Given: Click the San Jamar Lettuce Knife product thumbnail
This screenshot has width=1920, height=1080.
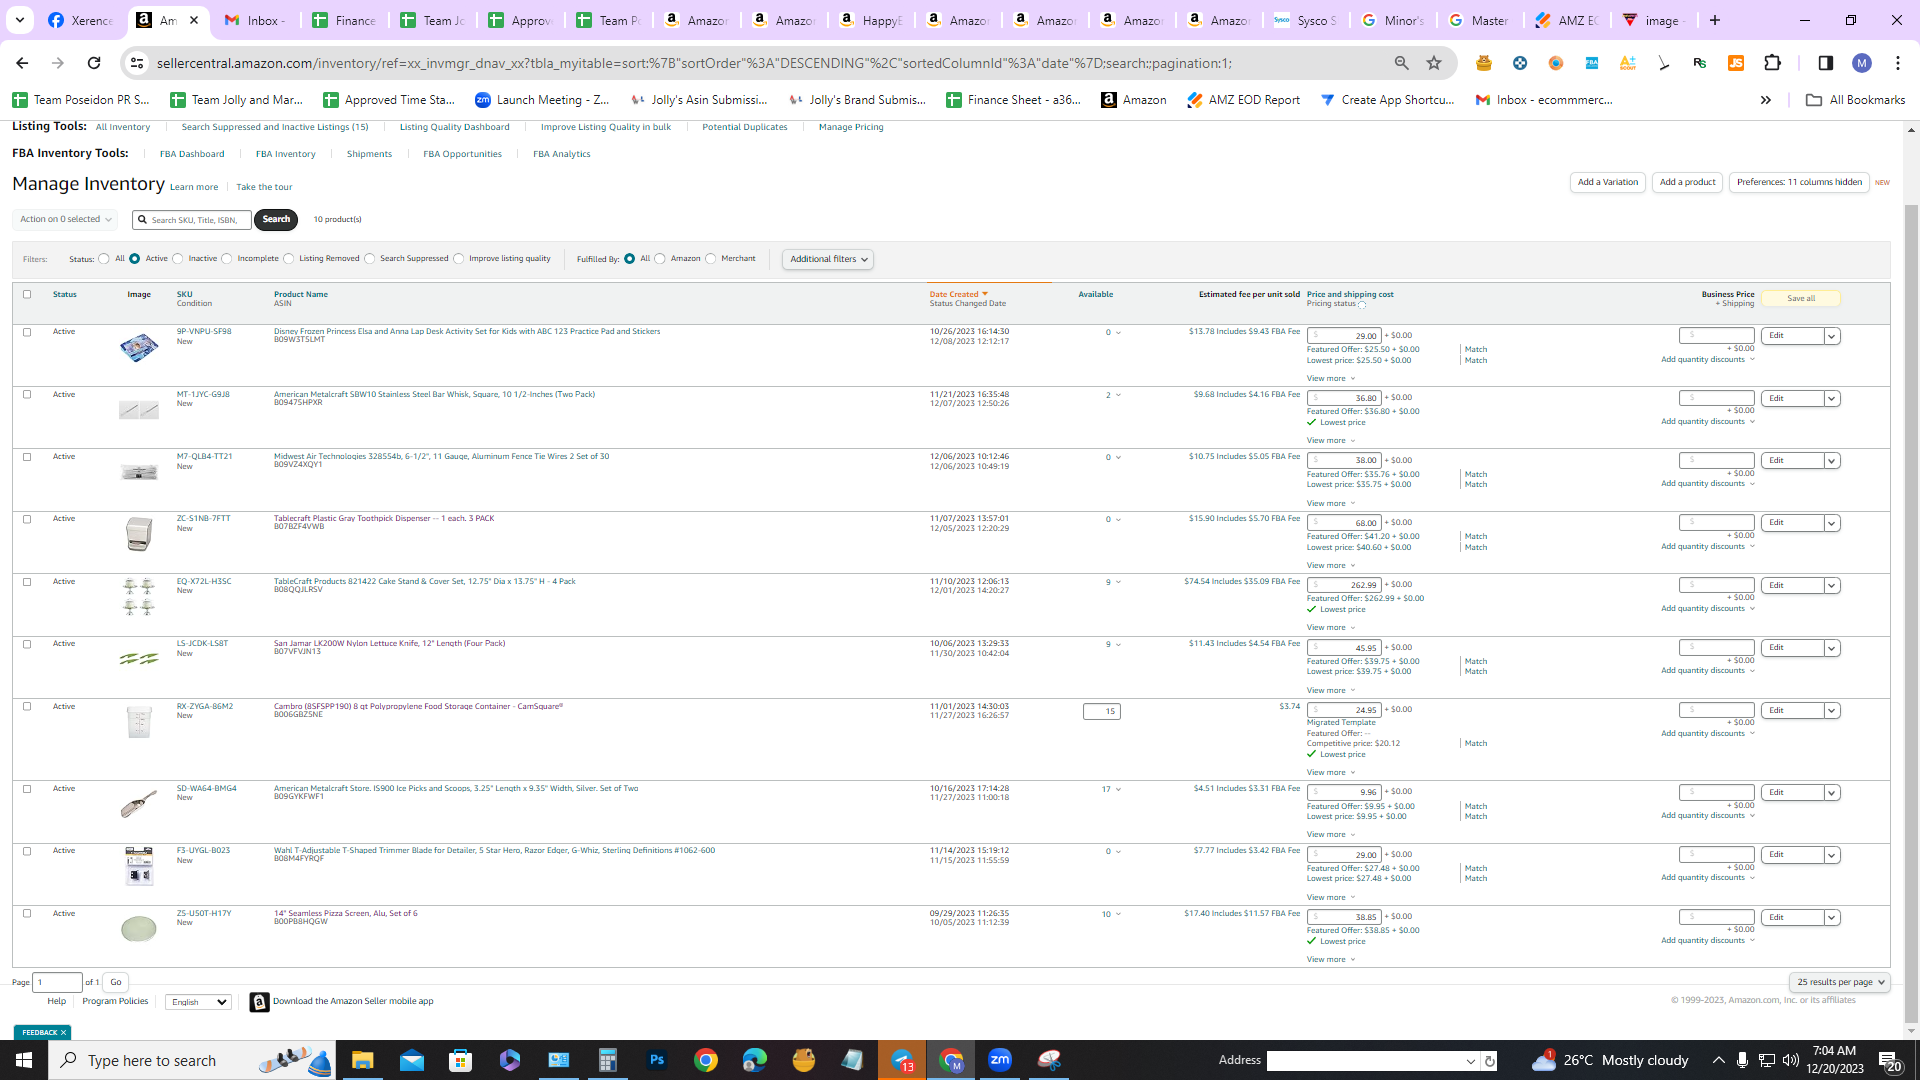Looking at the screenshot, I should pyautogui.click(x=139, y=658).
